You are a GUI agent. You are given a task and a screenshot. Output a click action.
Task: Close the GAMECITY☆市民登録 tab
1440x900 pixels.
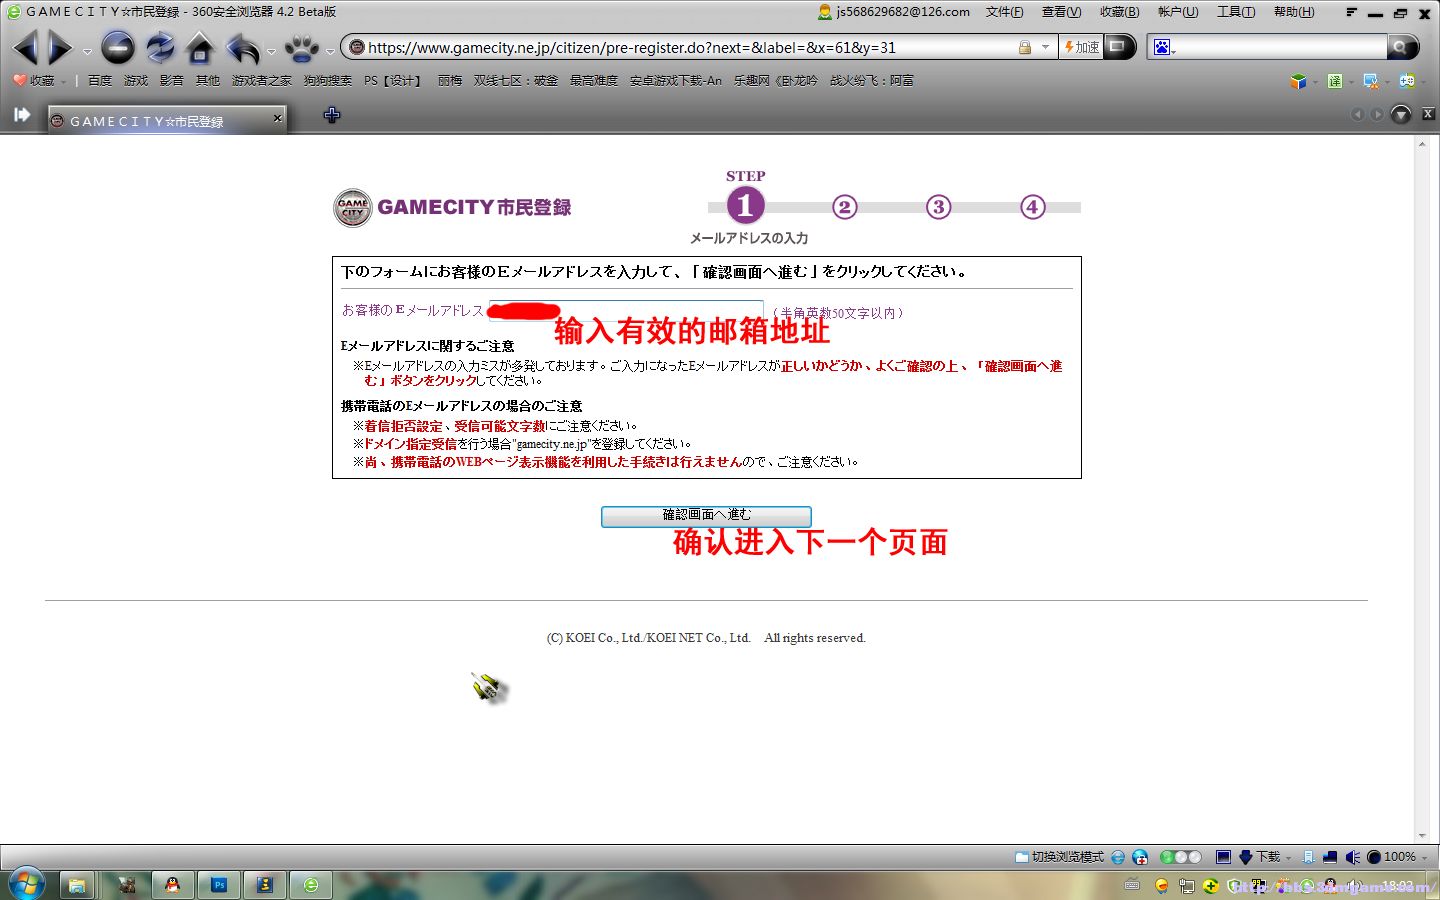click(278, 118)
